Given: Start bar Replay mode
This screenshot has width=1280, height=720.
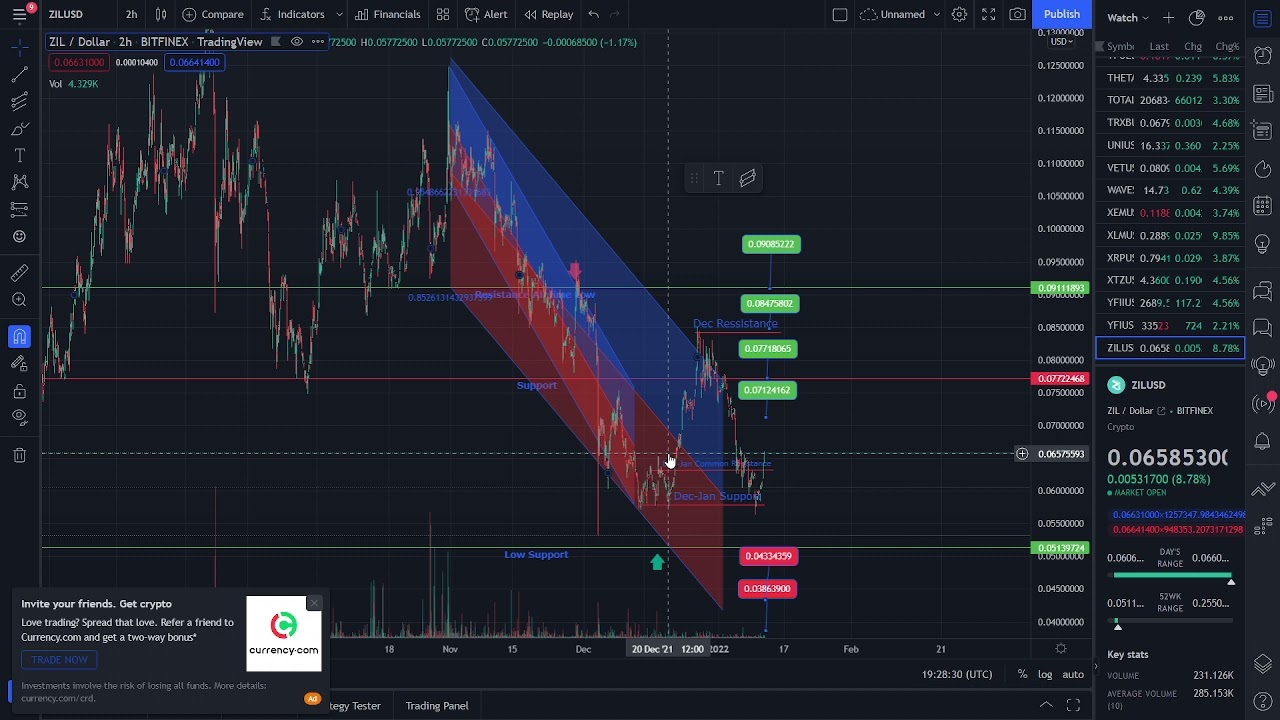Looking at the screenshot, I should 548,14.
